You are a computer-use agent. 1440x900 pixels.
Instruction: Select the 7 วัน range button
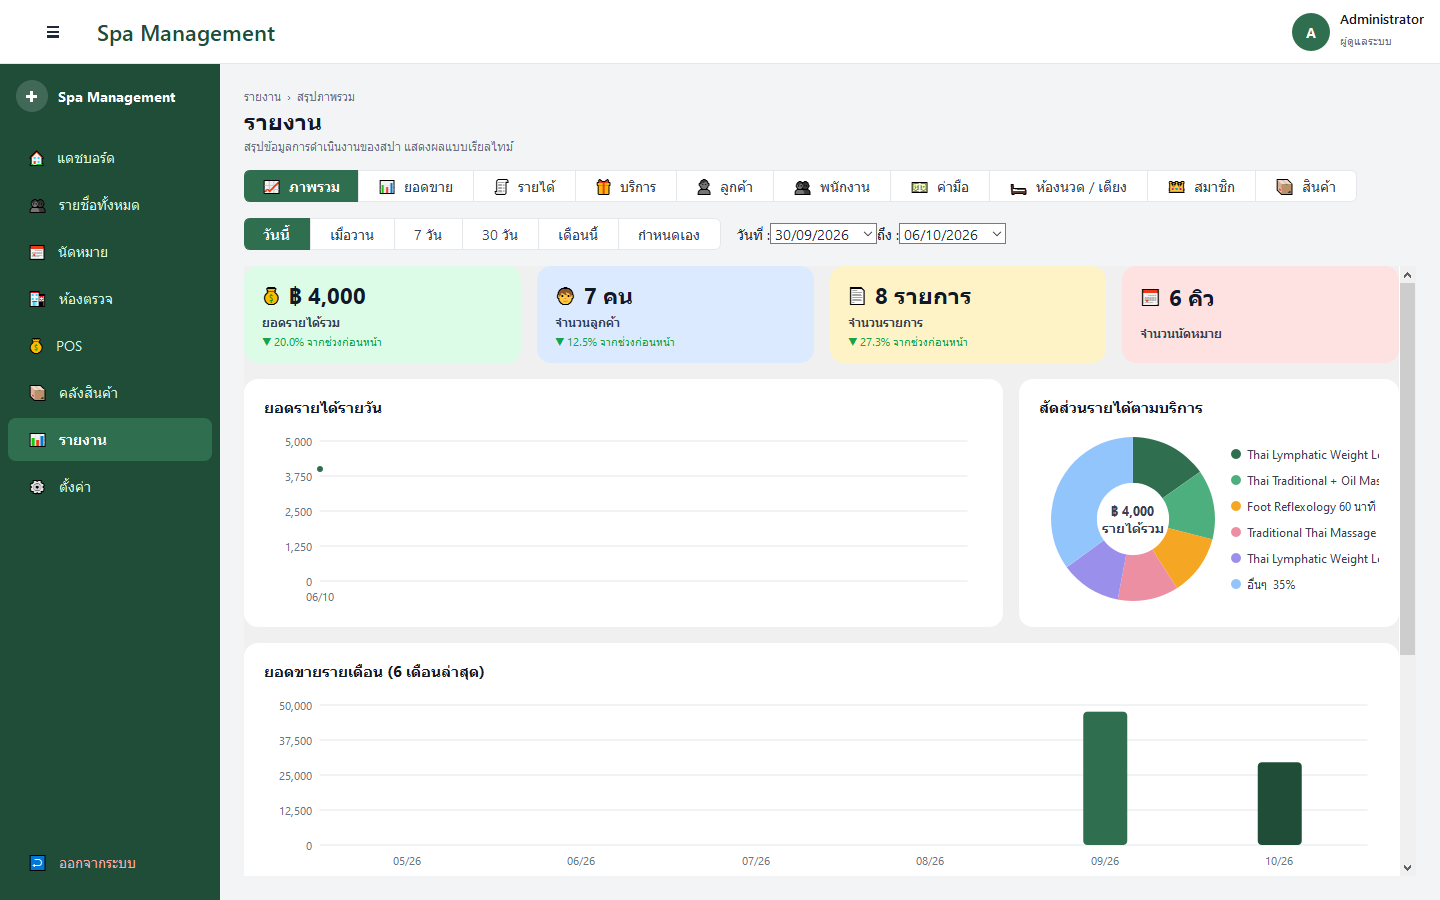click(x=428, y=234)
